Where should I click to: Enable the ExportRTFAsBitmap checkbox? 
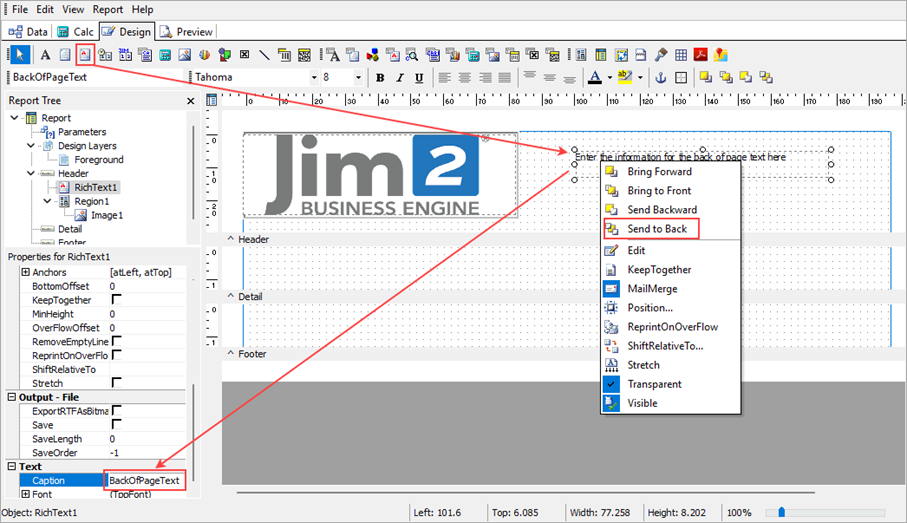coord(116,411)
